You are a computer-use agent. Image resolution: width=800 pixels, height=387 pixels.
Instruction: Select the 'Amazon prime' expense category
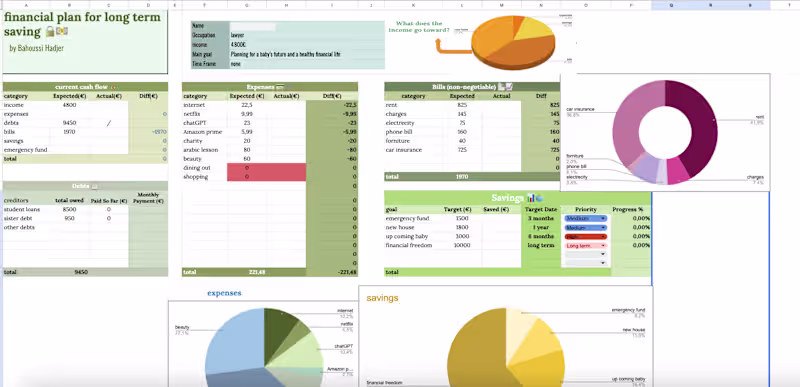click(205, 132)
